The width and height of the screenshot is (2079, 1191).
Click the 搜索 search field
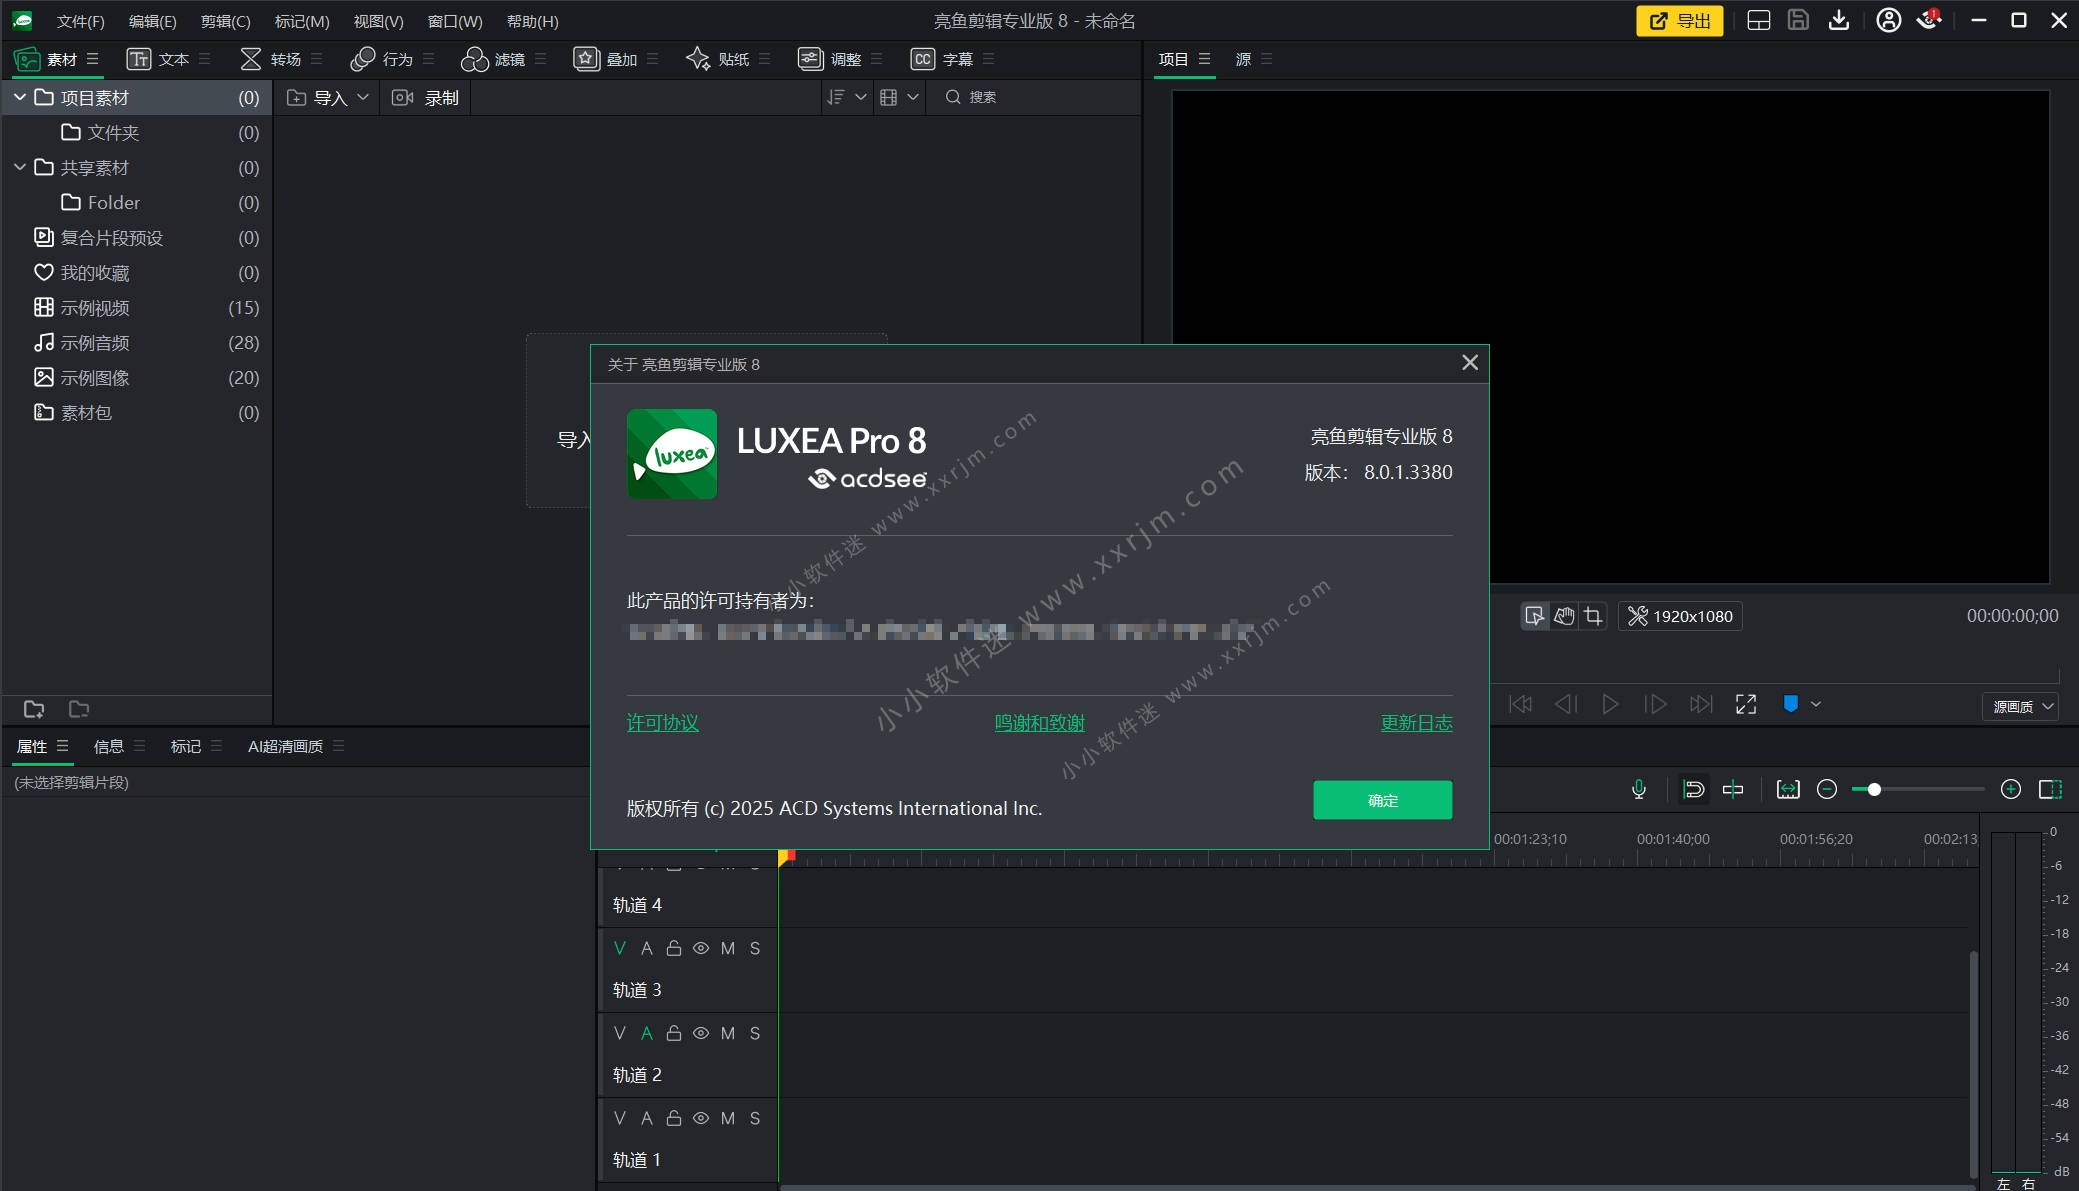1035,97
